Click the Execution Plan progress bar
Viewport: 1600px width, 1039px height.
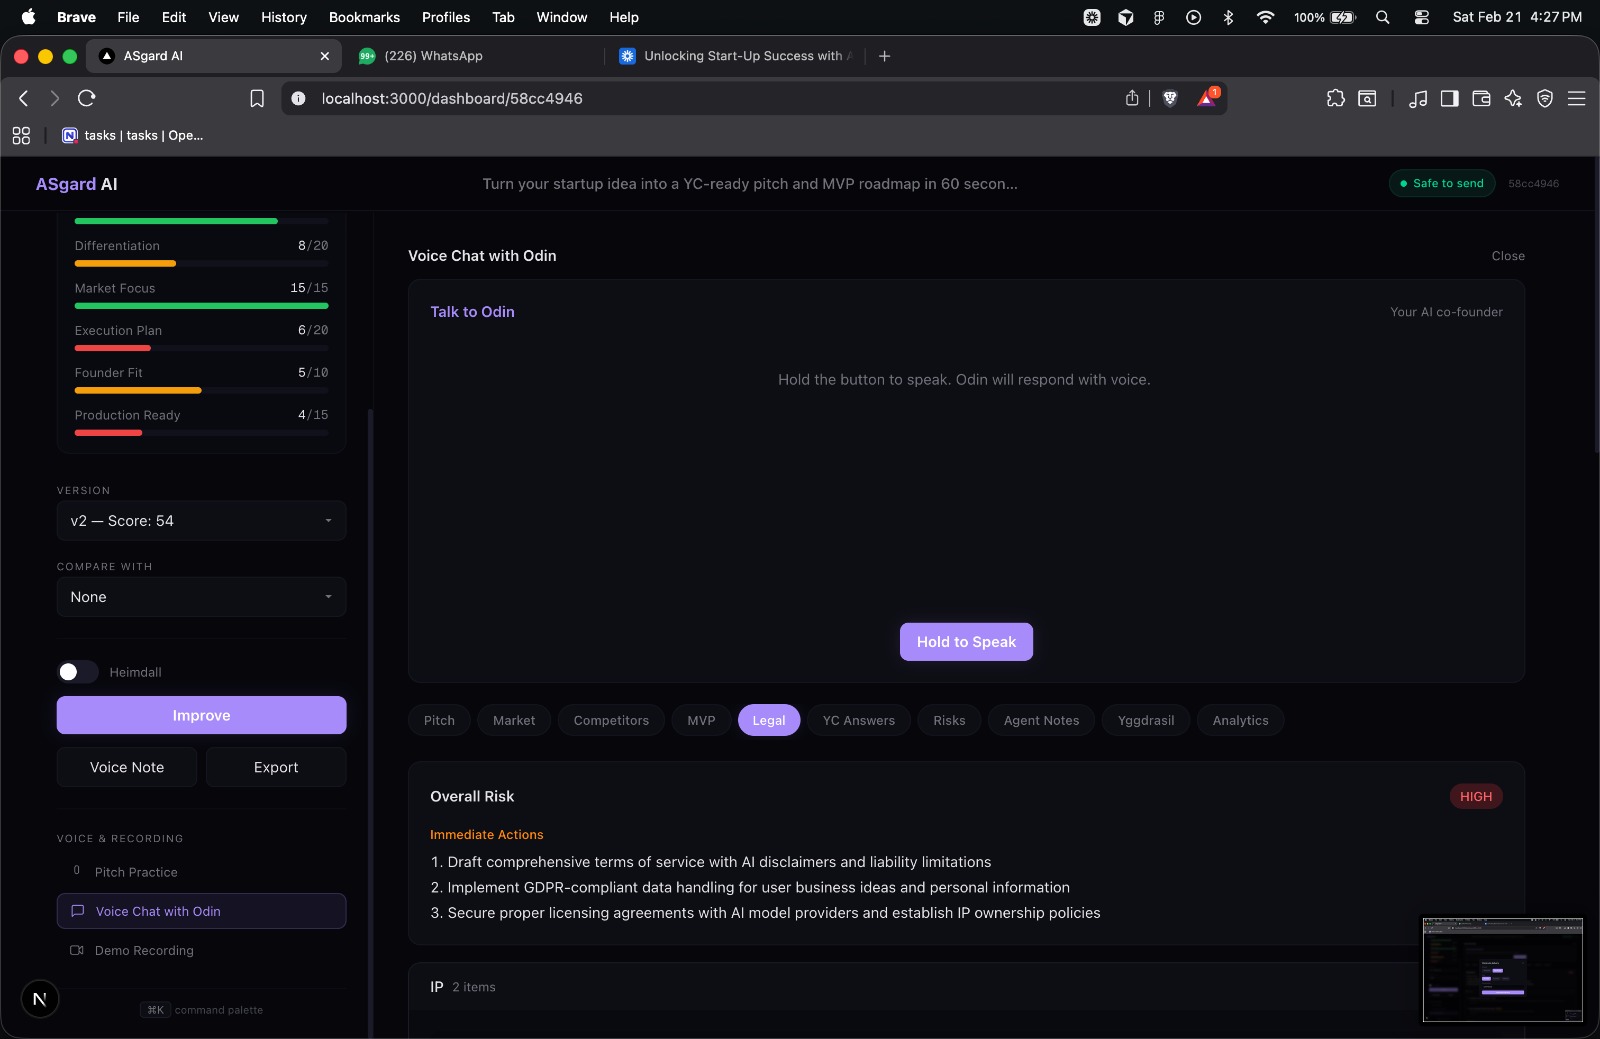click(x=201, y=348)
